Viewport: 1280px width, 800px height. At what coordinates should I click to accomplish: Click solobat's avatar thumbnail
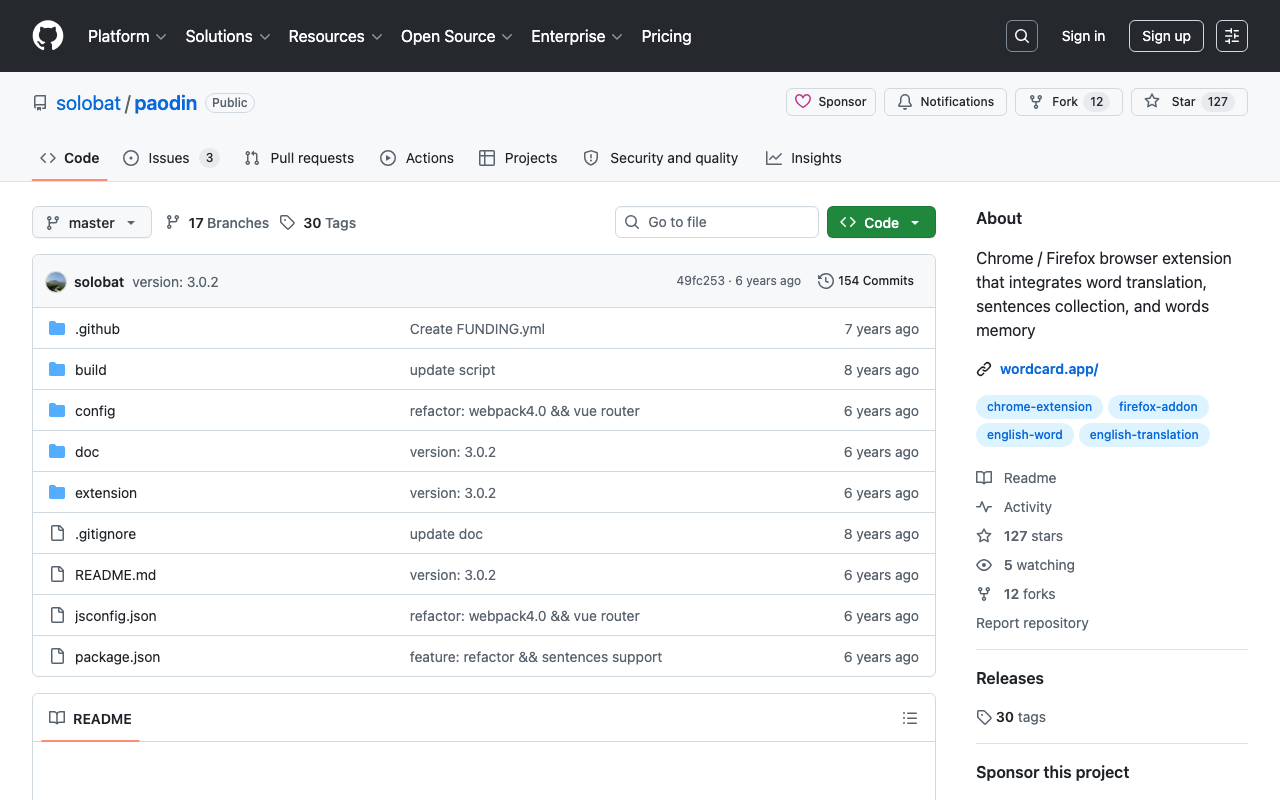click(x=56, y=282)
